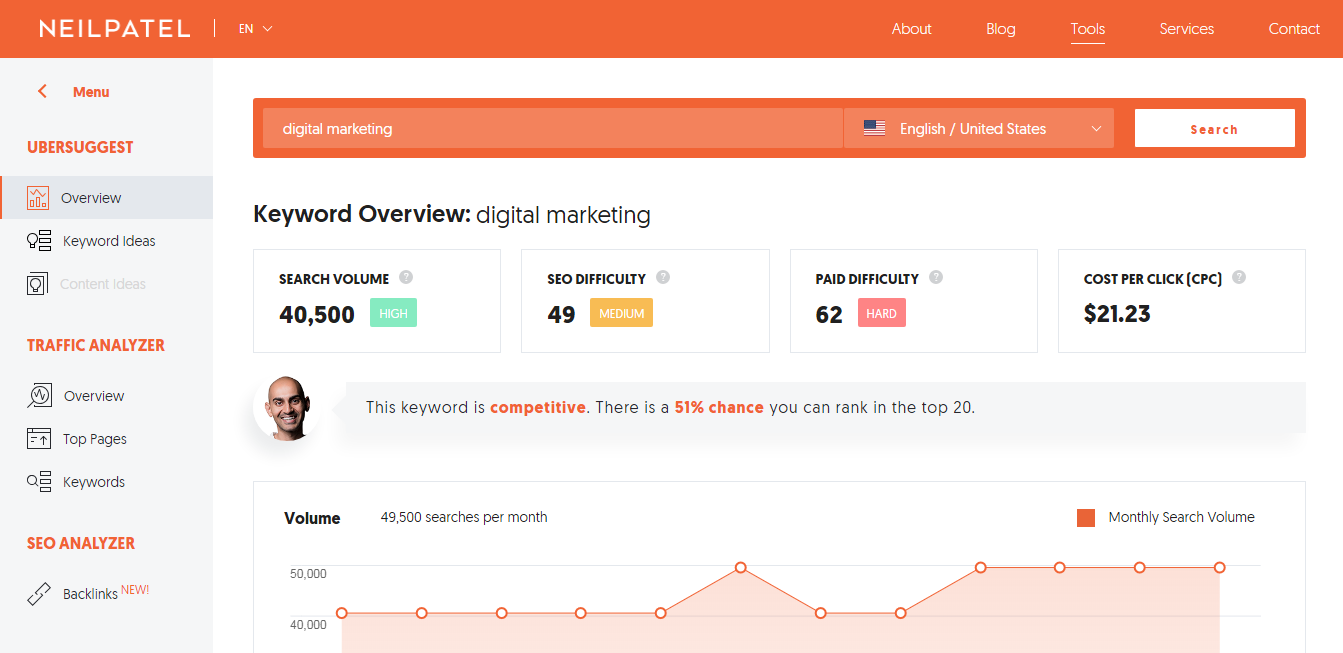This screenshot has height=653, width=1343.
Task: Open the Contact page
Action: tap(1294, 29)
